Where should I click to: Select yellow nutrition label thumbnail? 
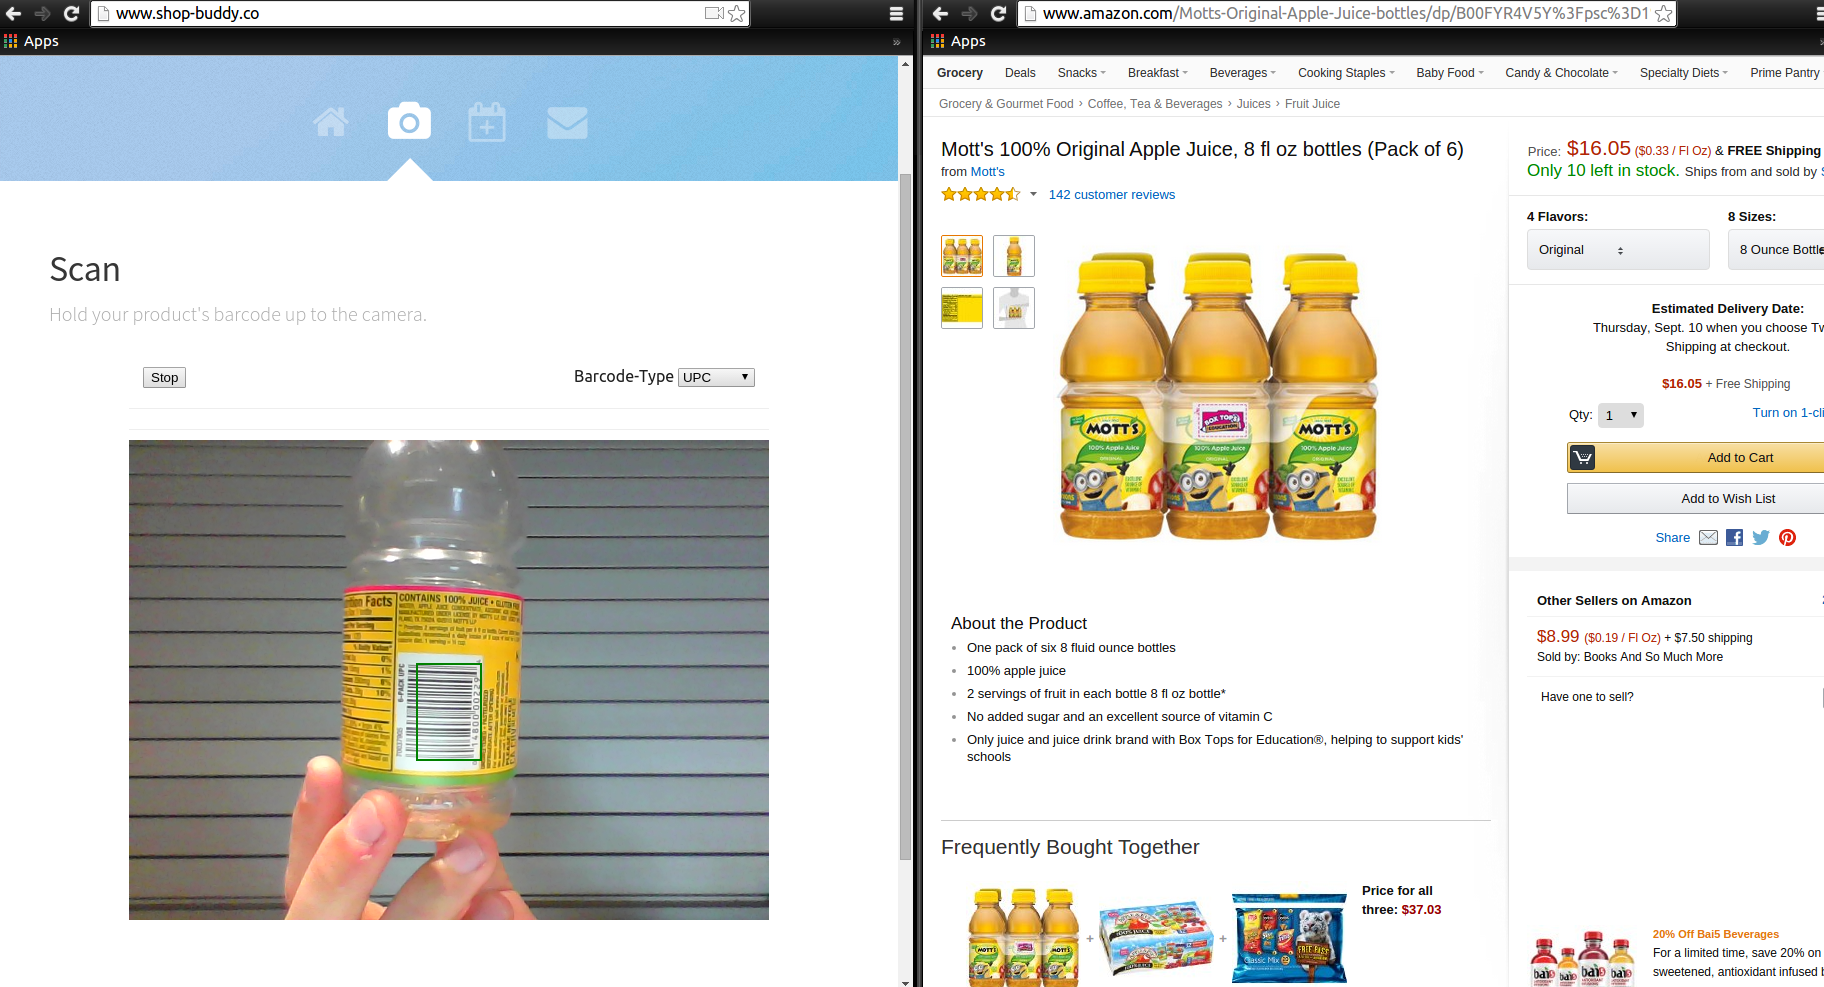962,308
